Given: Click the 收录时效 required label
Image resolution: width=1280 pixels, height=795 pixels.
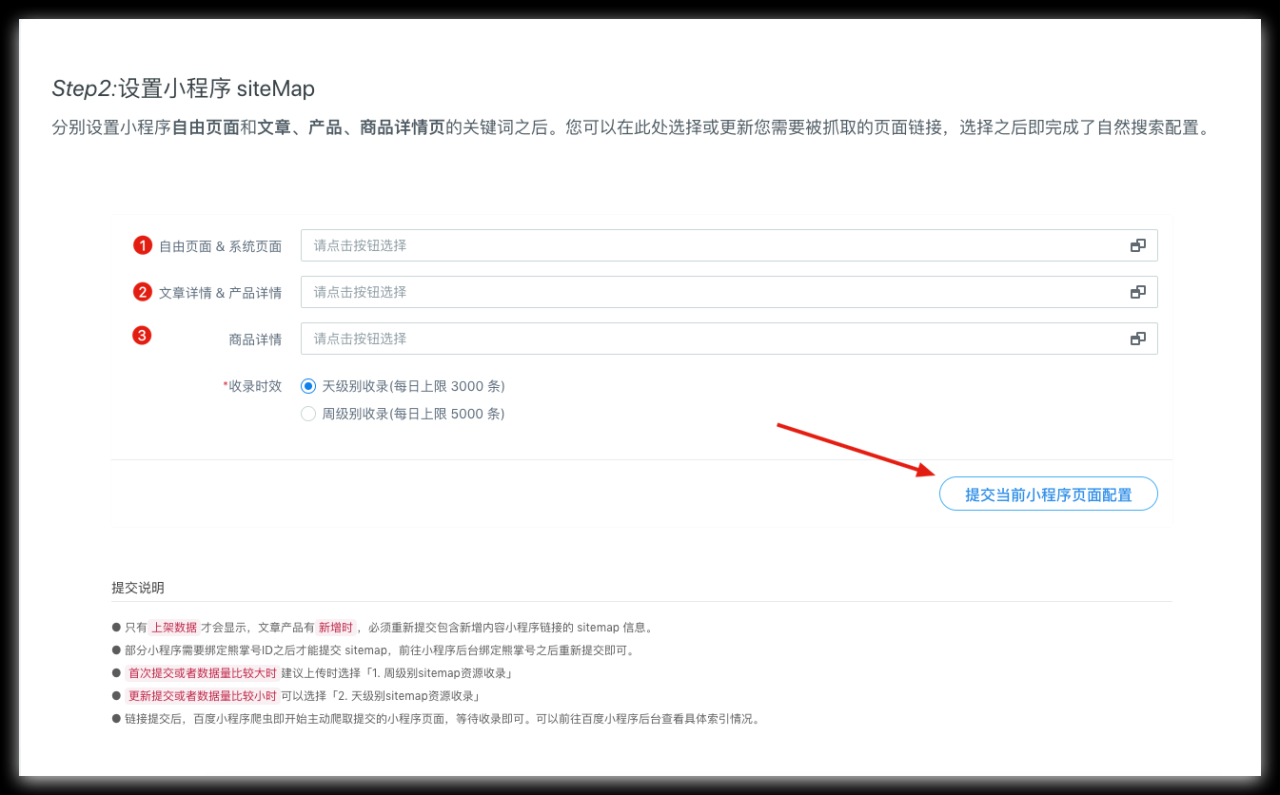Looking at the screenshot, I should point(253,386).
